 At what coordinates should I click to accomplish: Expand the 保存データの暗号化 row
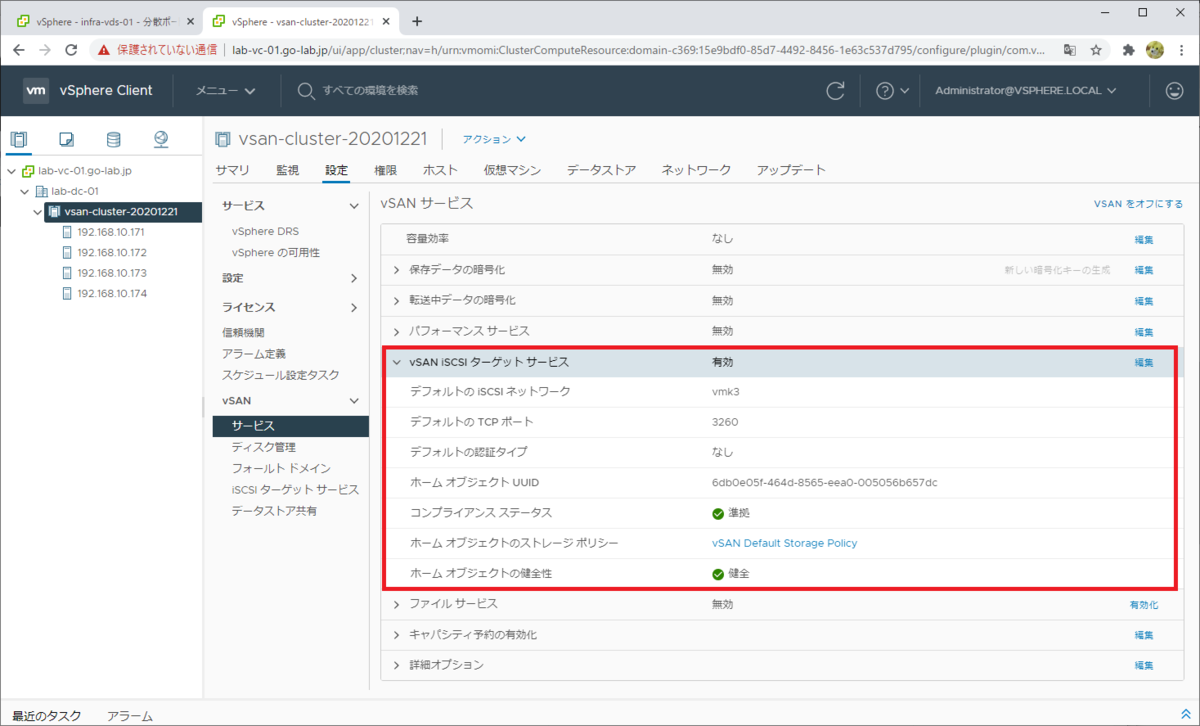click(397, 270)
